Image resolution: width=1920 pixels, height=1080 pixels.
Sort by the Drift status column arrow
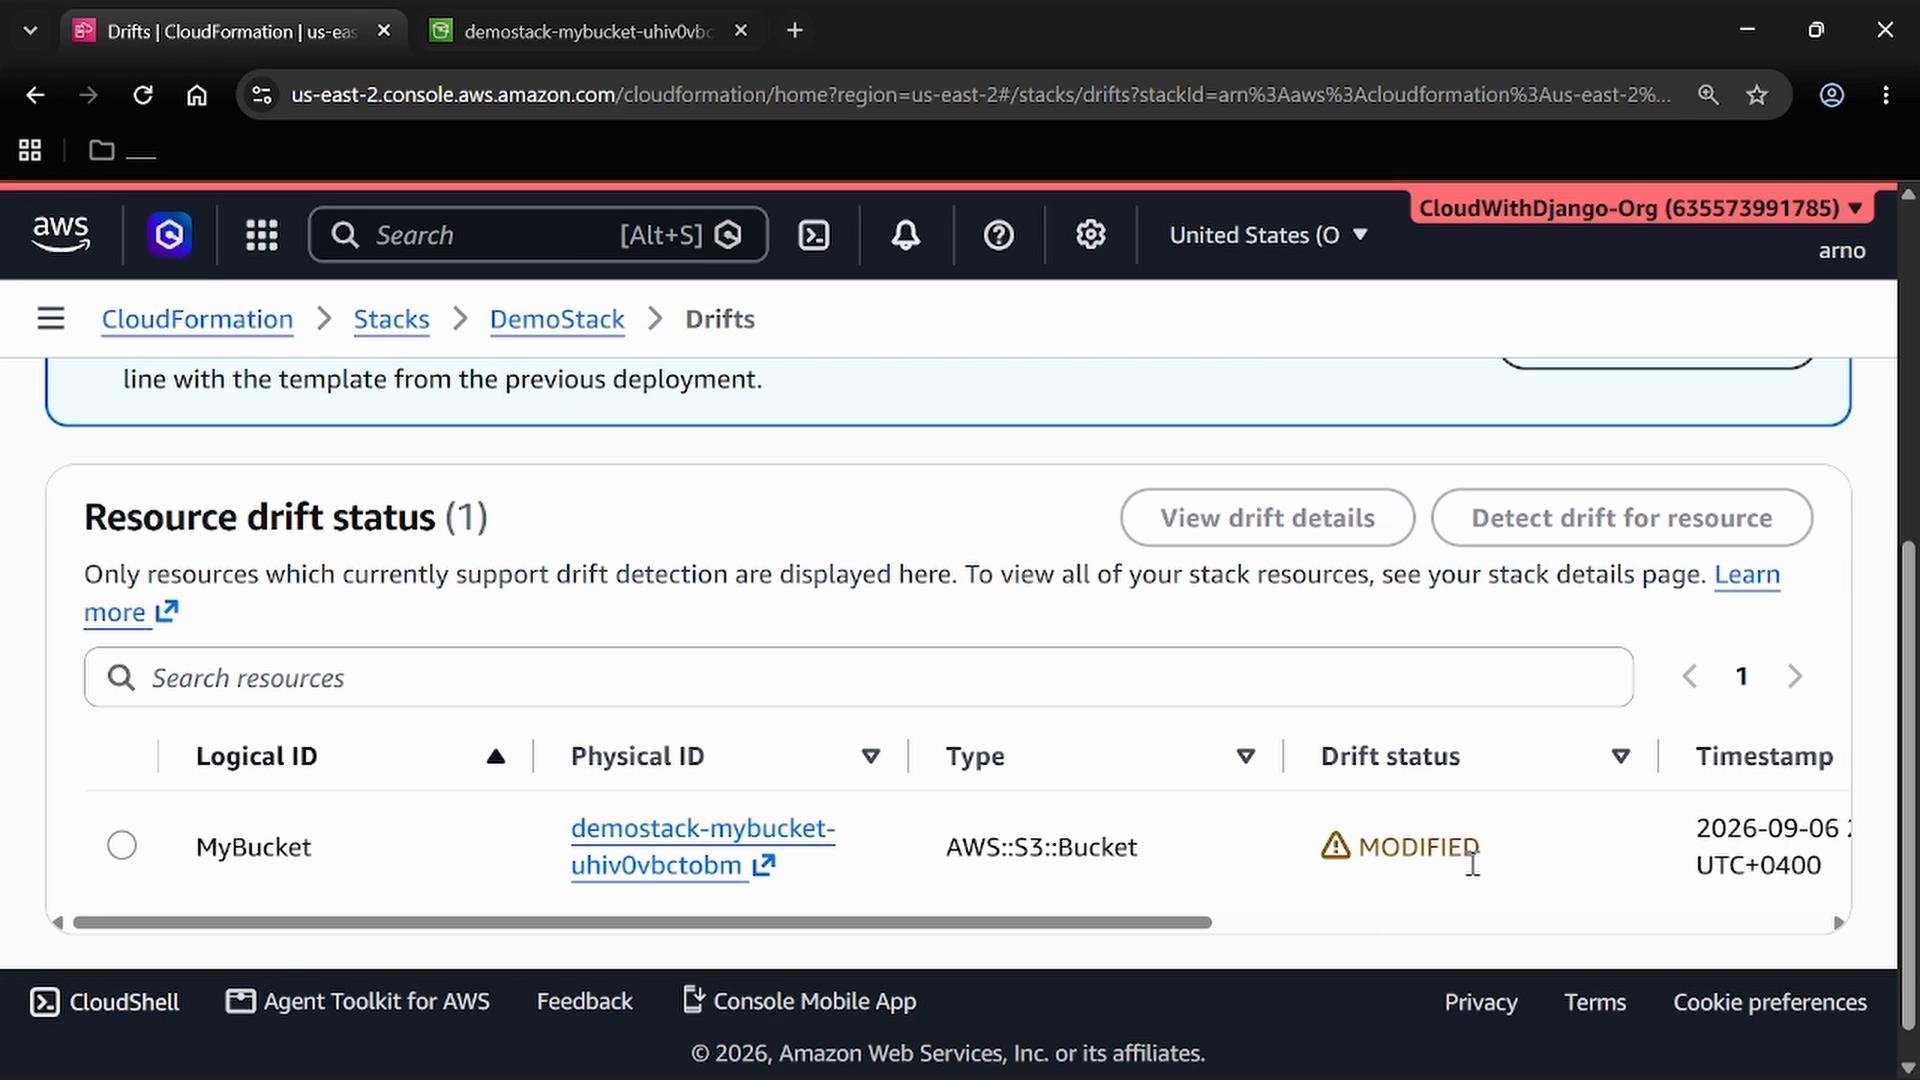pos(1621,757)
